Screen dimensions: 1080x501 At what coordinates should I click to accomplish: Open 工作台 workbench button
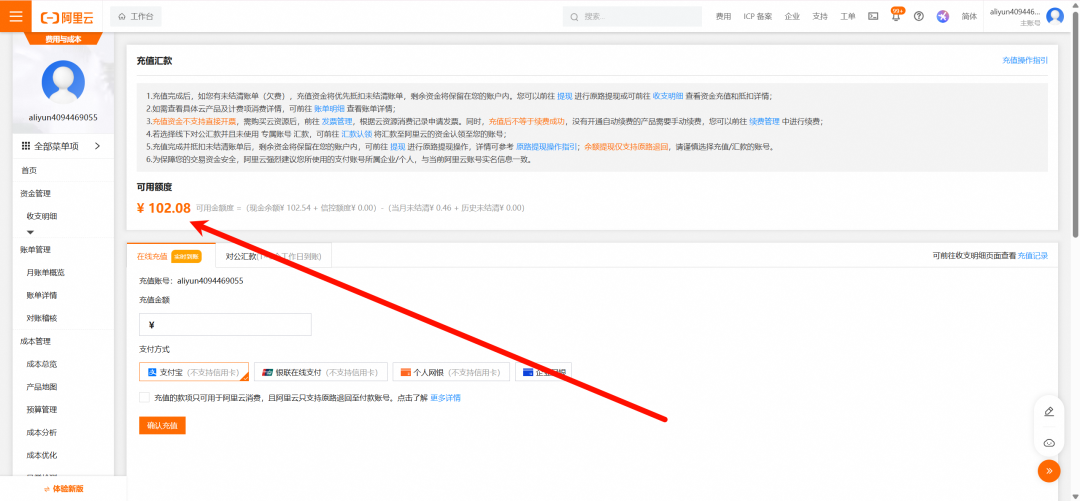pyautogui.click(x=136, y=16)
